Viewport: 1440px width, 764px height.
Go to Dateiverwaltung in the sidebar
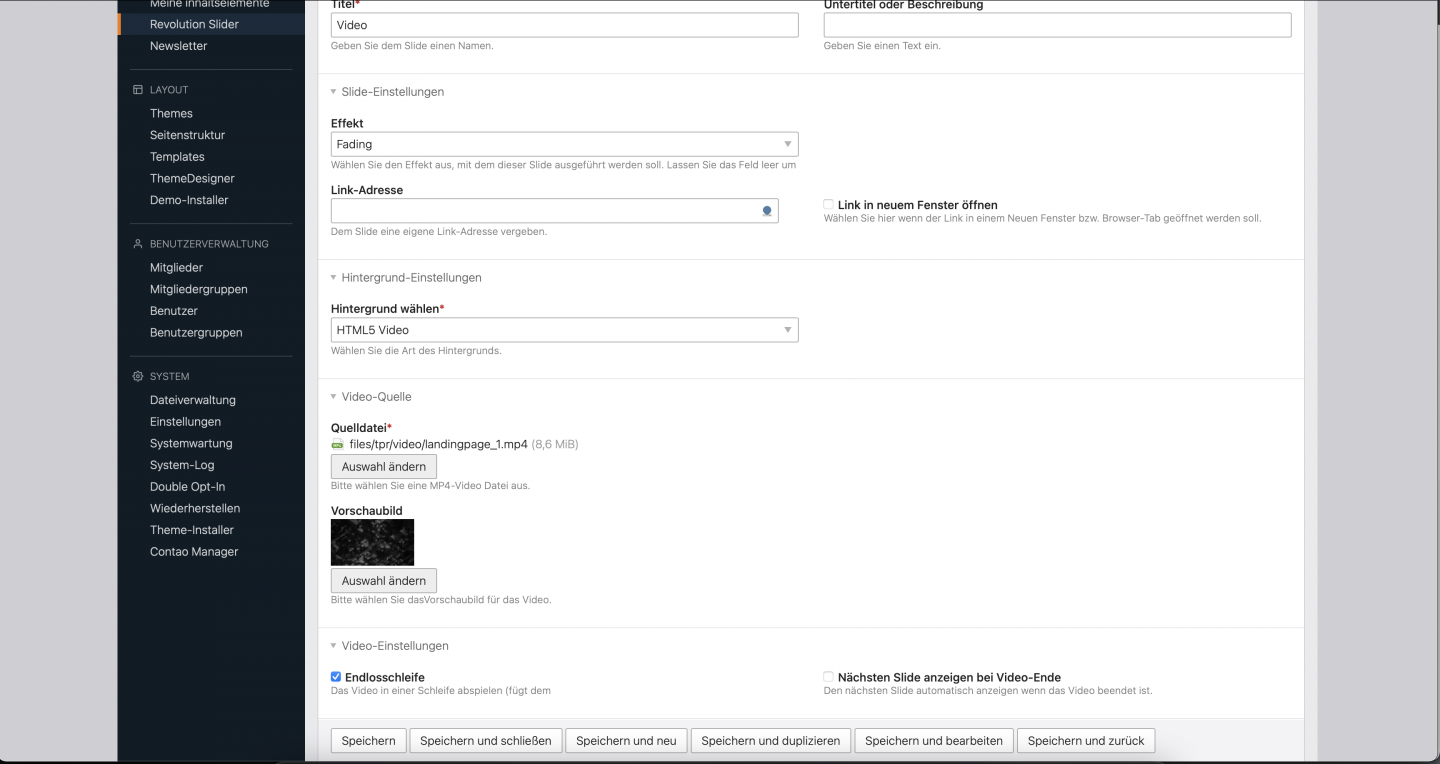193,400
